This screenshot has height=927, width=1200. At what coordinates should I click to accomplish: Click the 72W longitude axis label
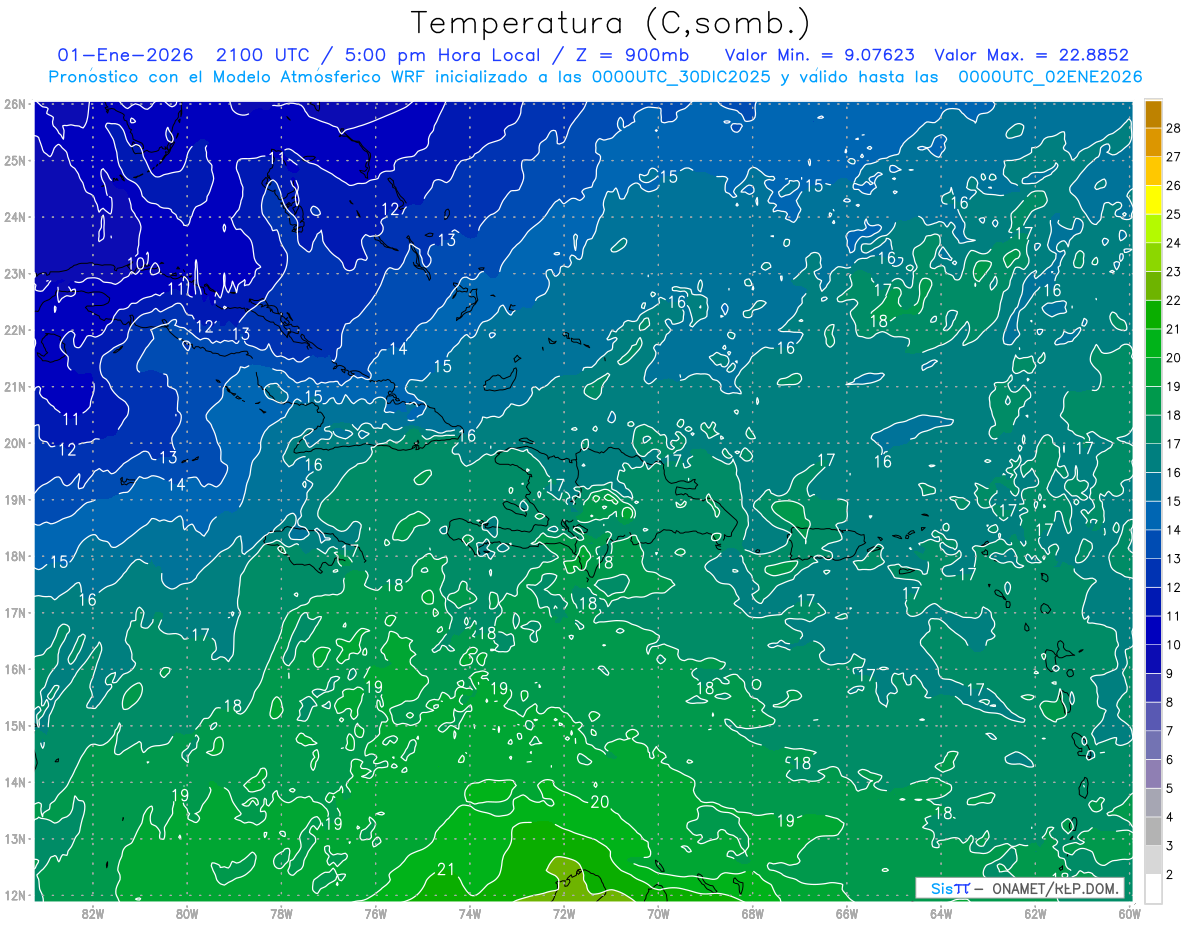pyautogui.click(x=564, y=913)
